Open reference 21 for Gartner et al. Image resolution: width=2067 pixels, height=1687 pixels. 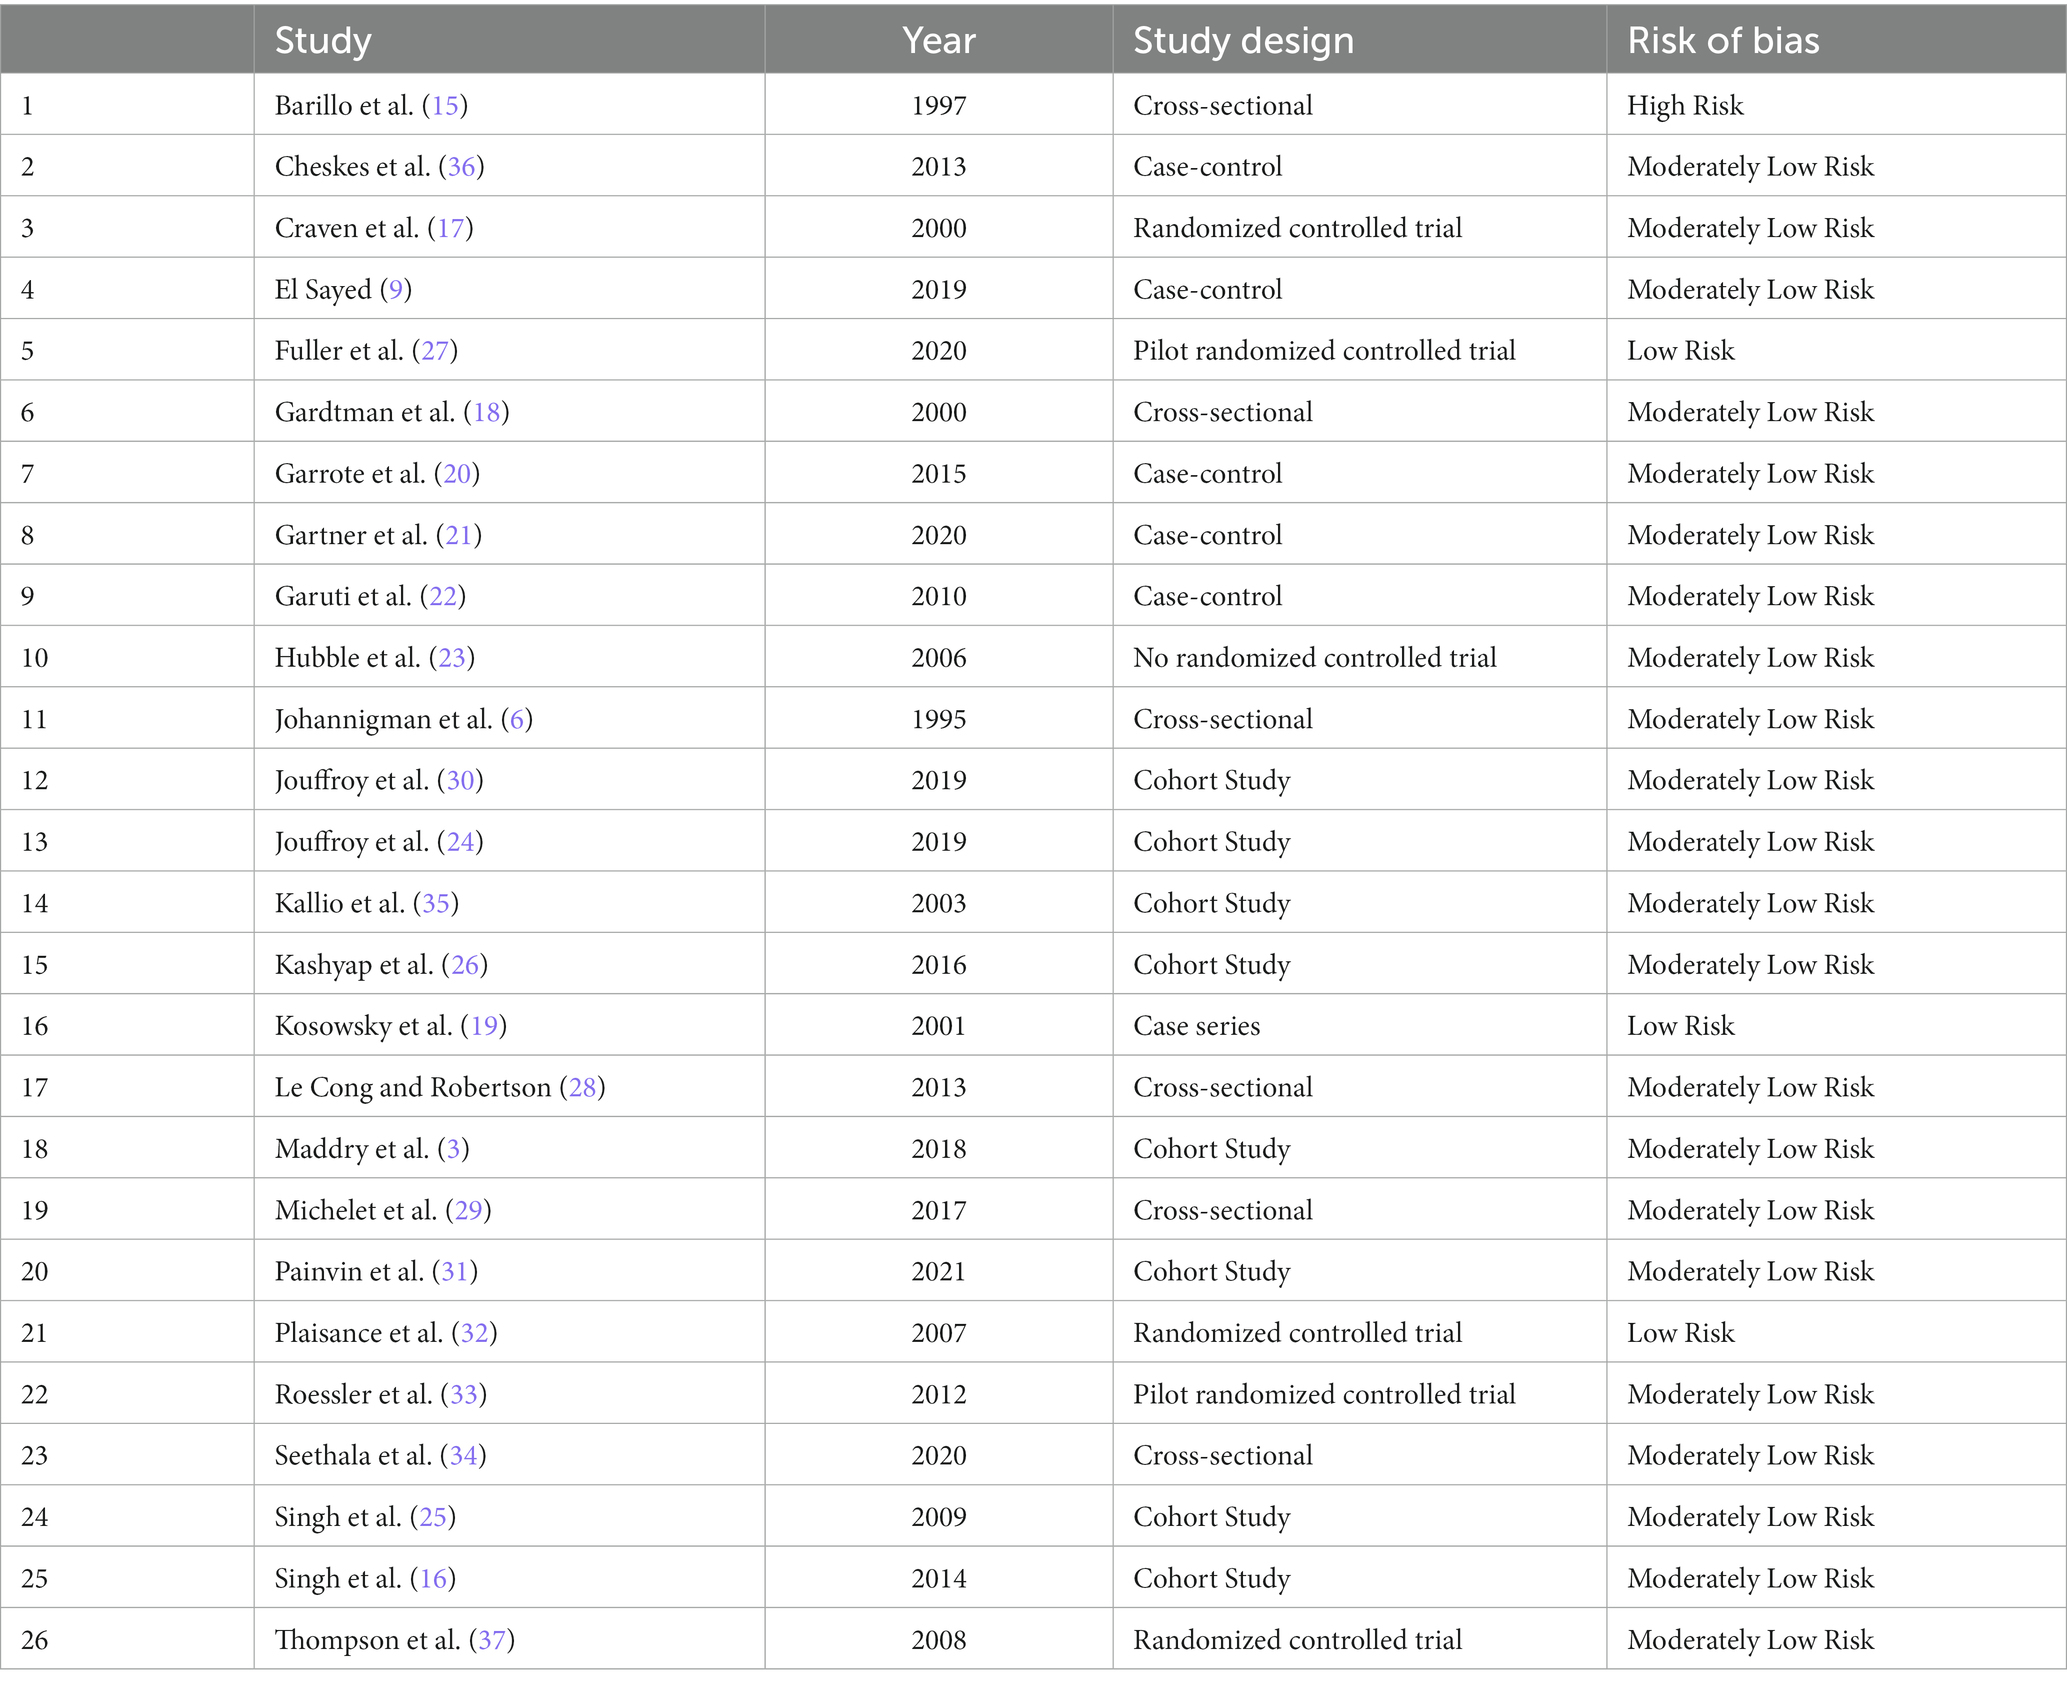459,535
